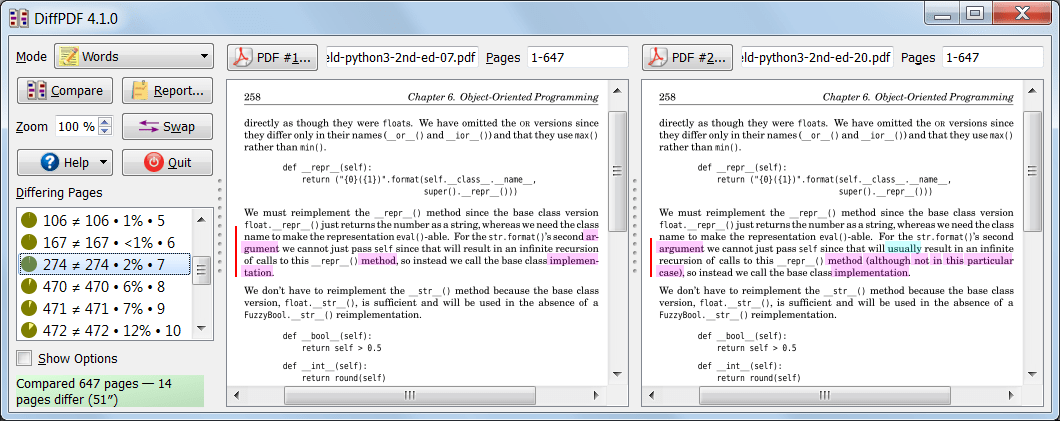The image size is (1060, 421).
Task: Open the Help button menu
Action: [x=64, y=162]
